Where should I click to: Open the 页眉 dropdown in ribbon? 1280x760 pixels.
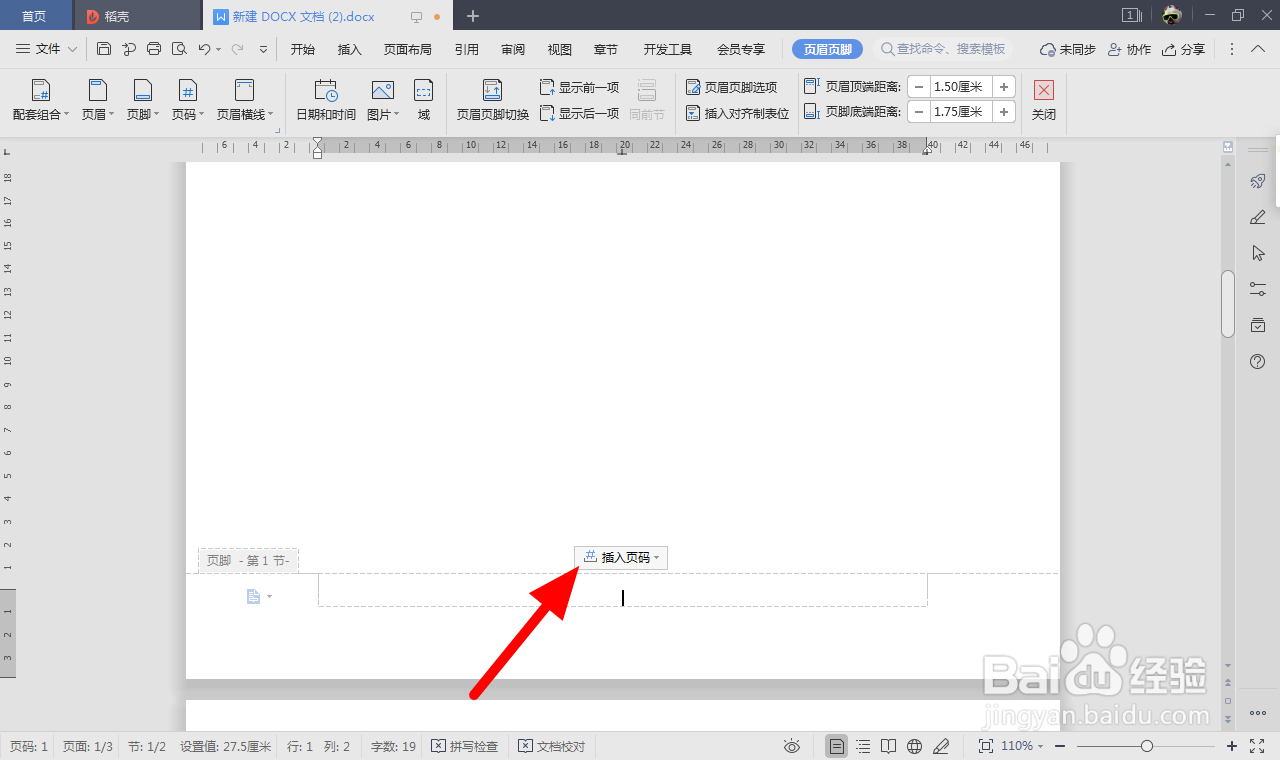[x=98, y=101]
